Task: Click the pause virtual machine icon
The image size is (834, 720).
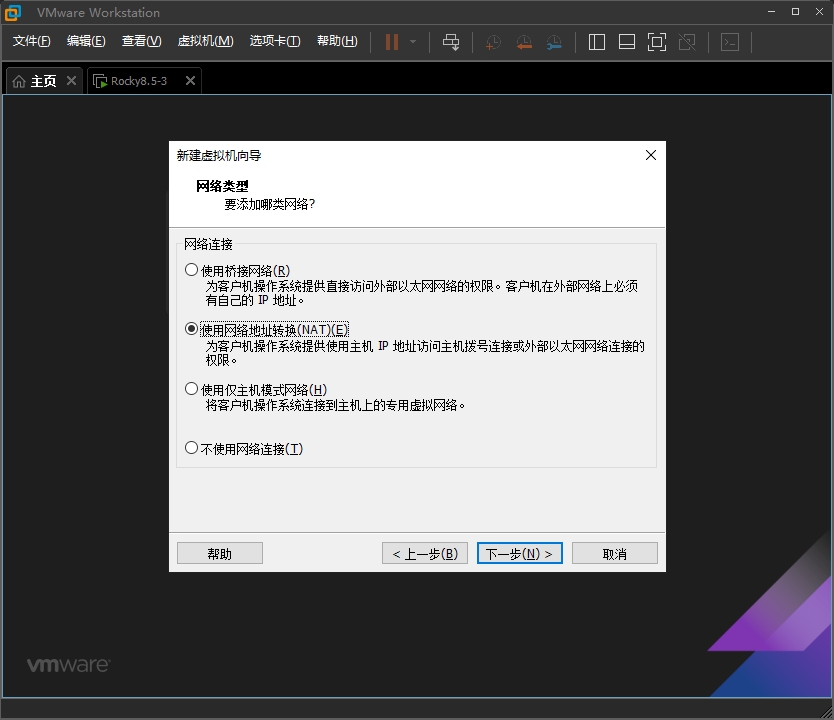Action: 392,42
